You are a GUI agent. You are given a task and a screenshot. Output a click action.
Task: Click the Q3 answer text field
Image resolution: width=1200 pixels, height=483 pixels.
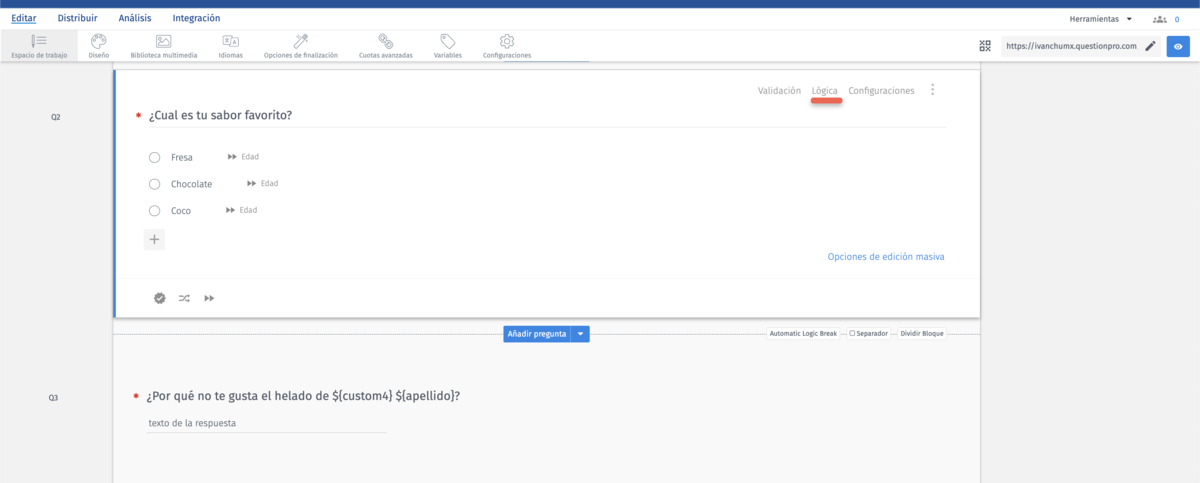[x=266, y=423]
